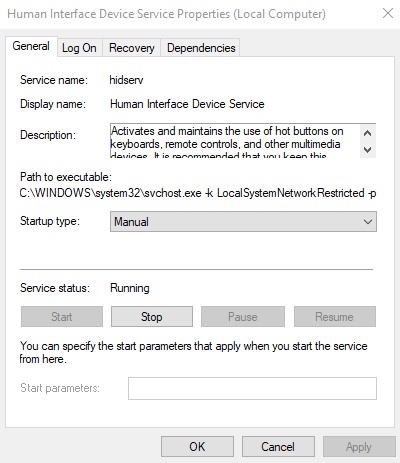Viewport: 400px width, 463px height.
Task: Click the Resume service button
Action: (335, 316)
